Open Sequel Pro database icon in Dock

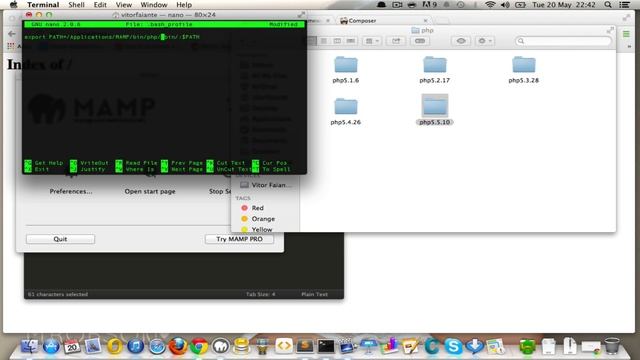[241, 347]
